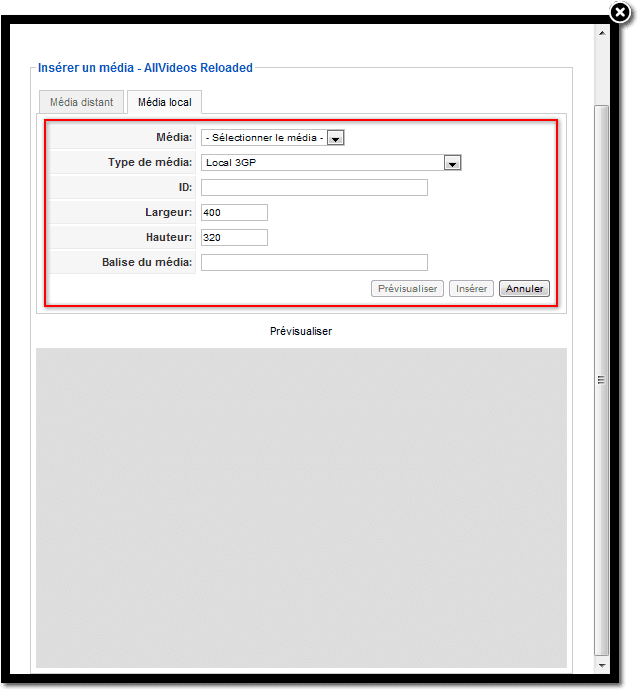Close the modal with the X icon
This screenshot has width=638, height=690.
pos(620,12)
